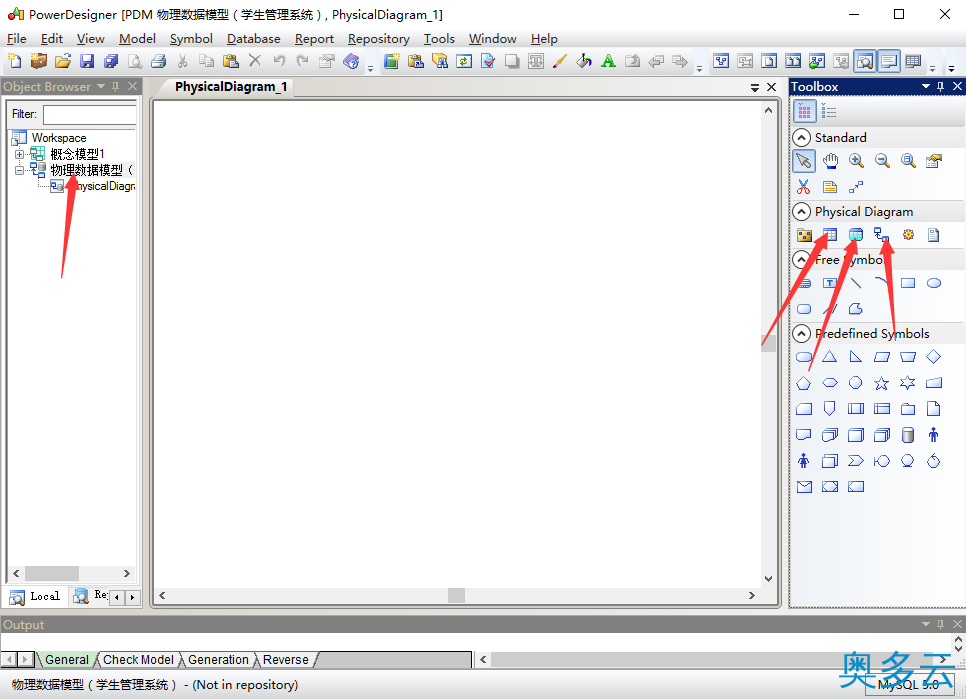The width and height of the screenshot is (966, 699).
Task: Toggle the Output window toolbar button
Action: (x=889, y=61)
